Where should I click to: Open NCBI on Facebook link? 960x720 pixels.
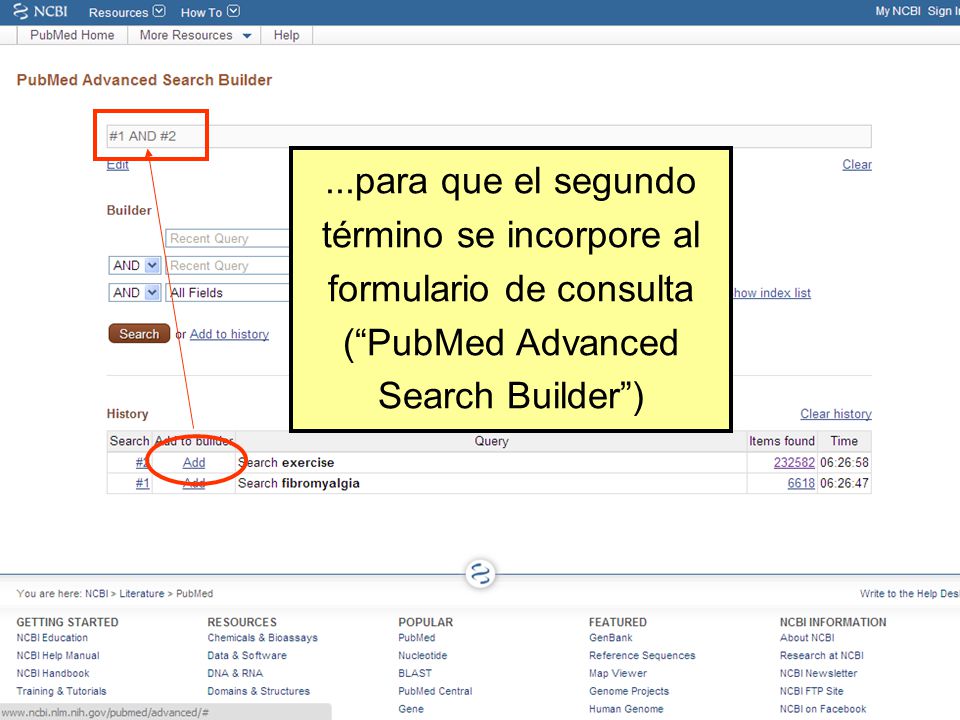[x=823, y=708]
